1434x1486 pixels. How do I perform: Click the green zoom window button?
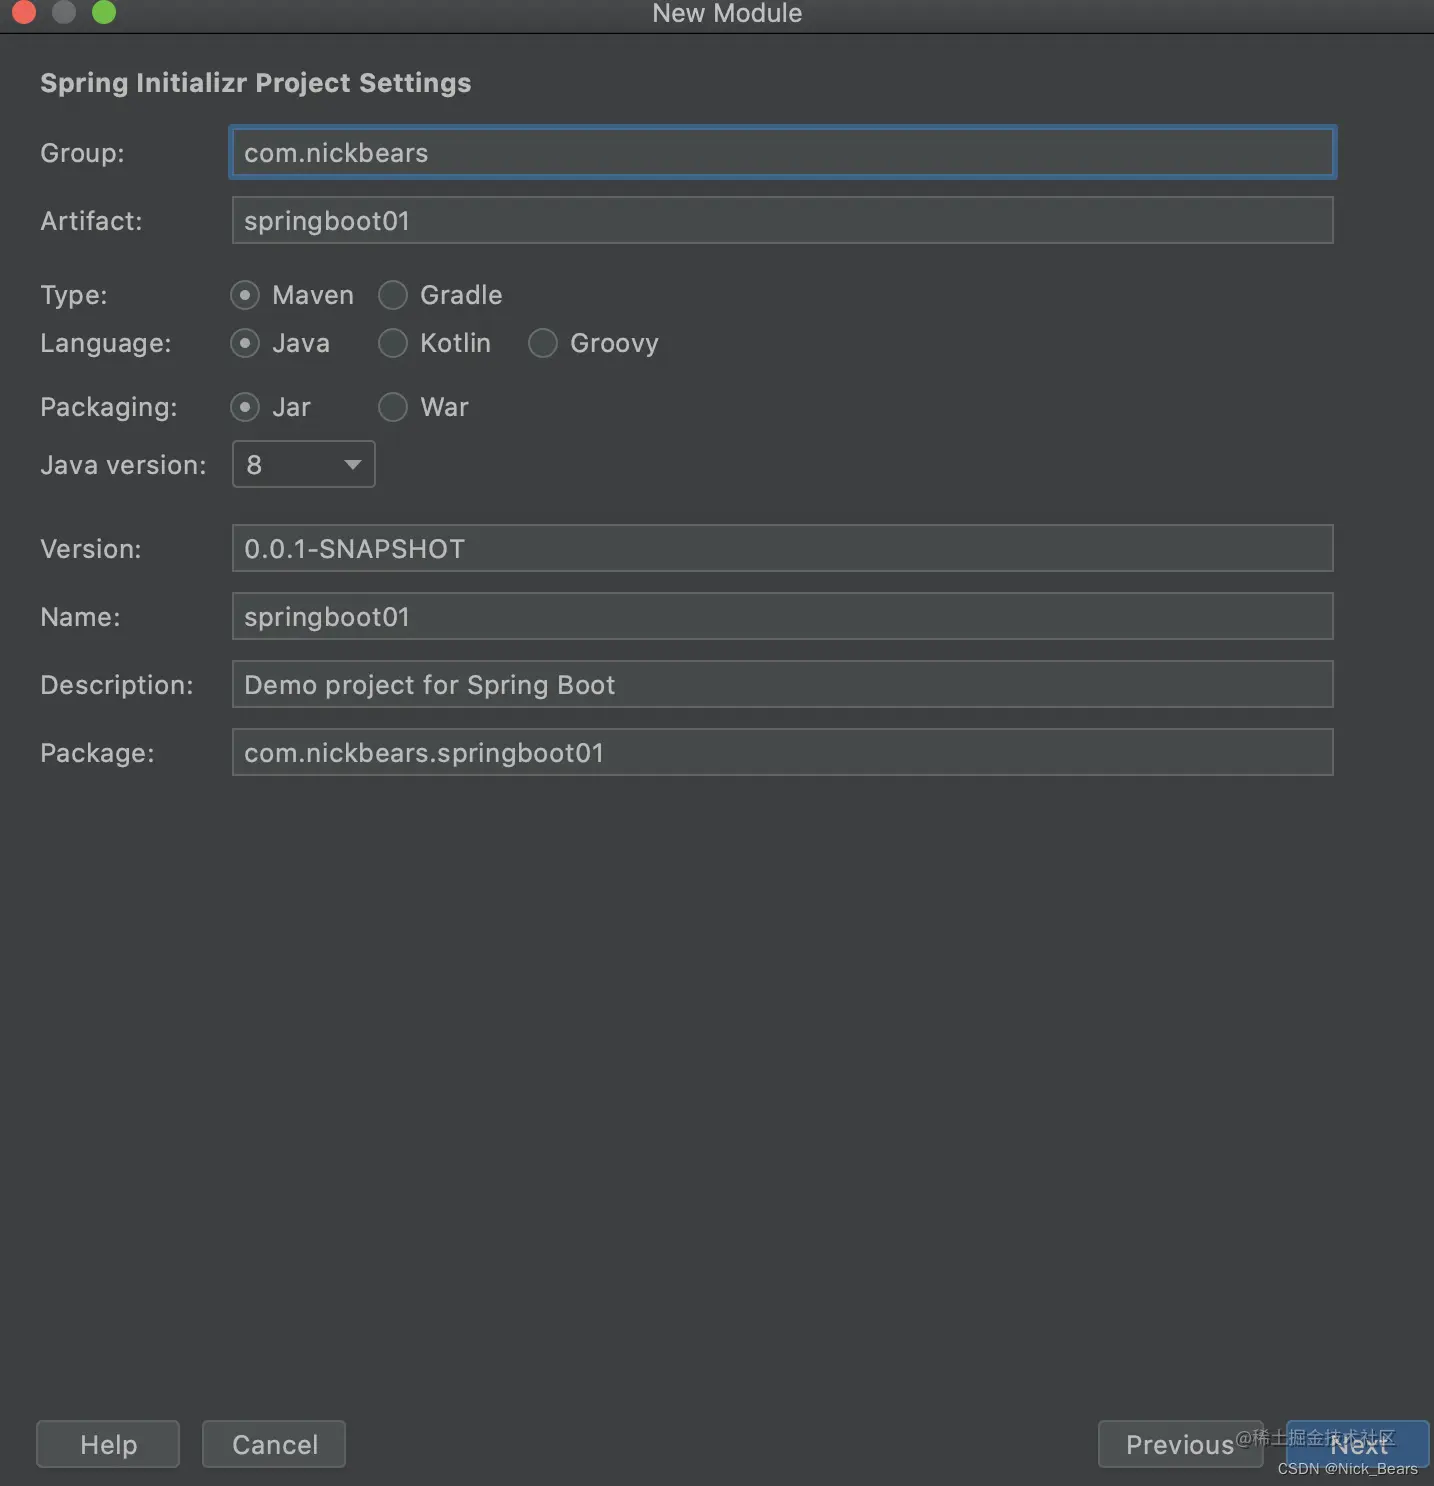click(x=104, y=12)
